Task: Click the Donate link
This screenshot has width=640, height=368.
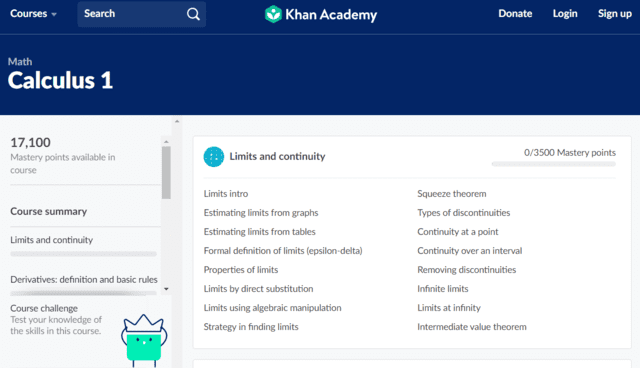Action: [515, 13]
